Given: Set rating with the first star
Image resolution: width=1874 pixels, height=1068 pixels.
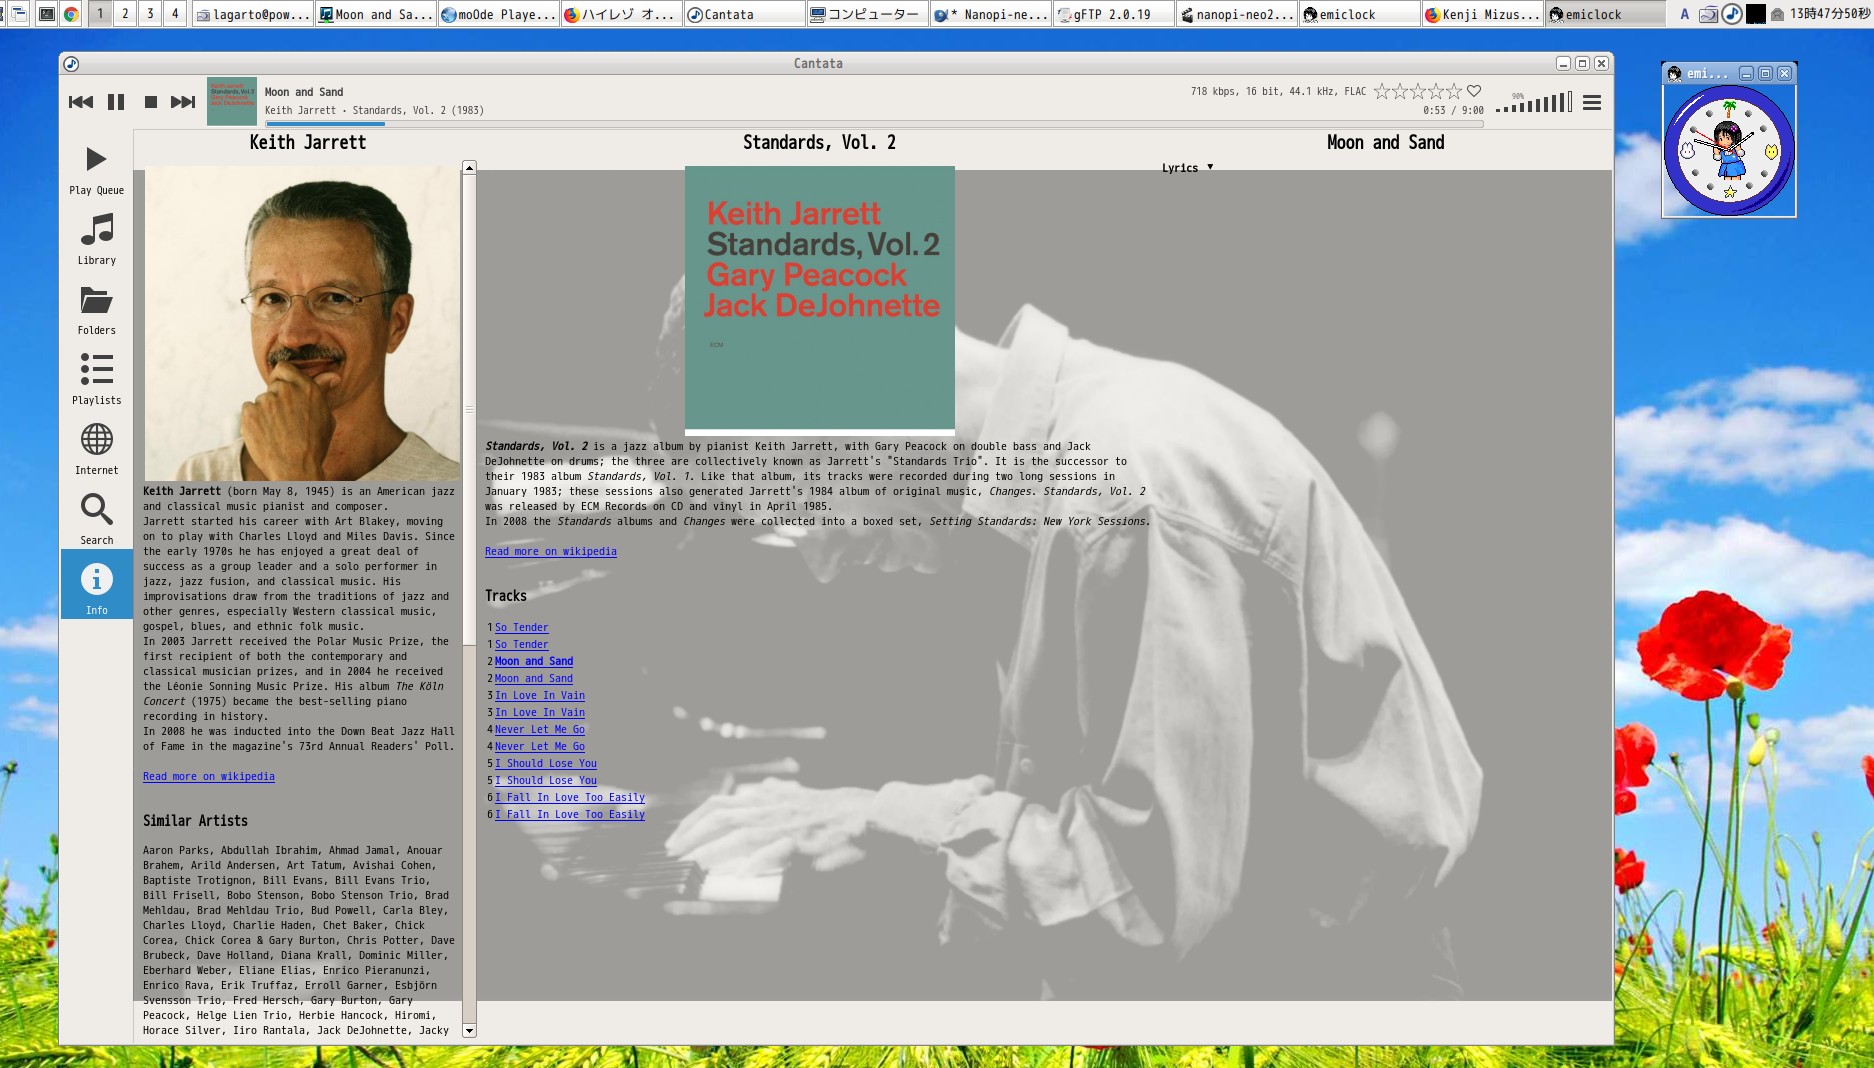Looking at the screenshot, I should pos(1382,91).
